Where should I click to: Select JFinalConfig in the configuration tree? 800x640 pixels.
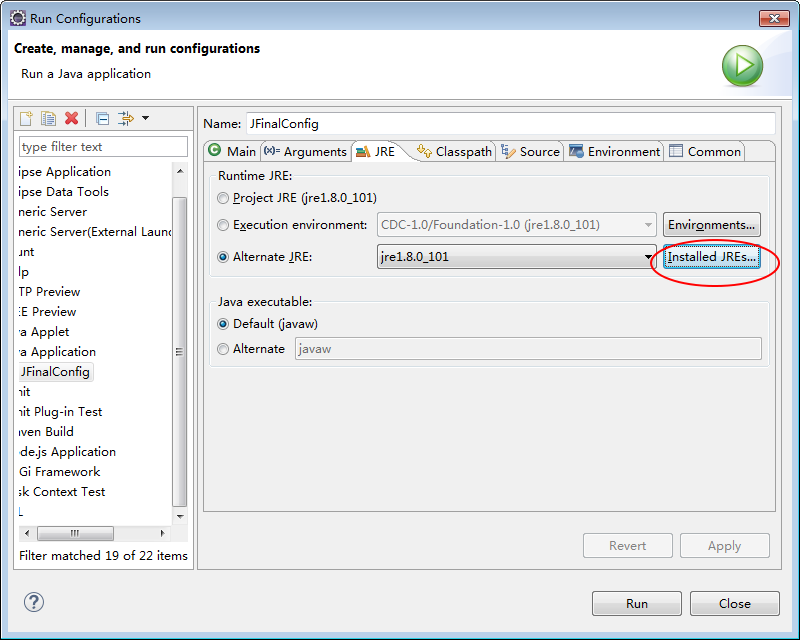point(56,372)
